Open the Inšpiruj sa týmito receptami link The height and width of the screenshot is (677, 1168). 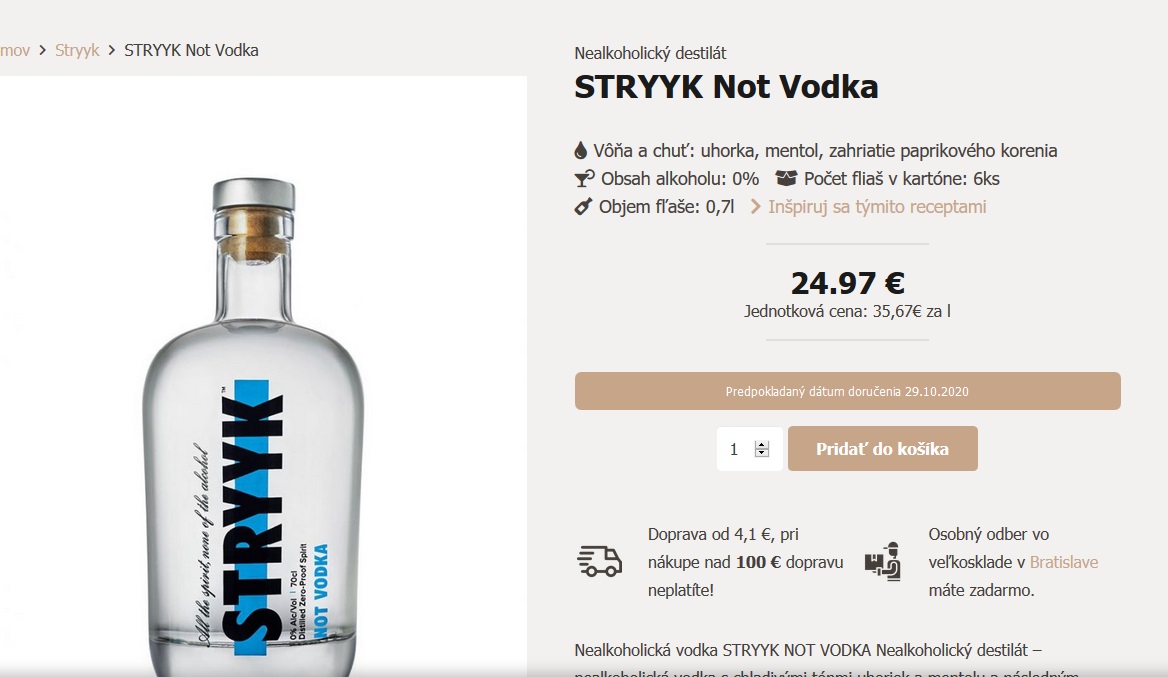click(x=877, y=207)
